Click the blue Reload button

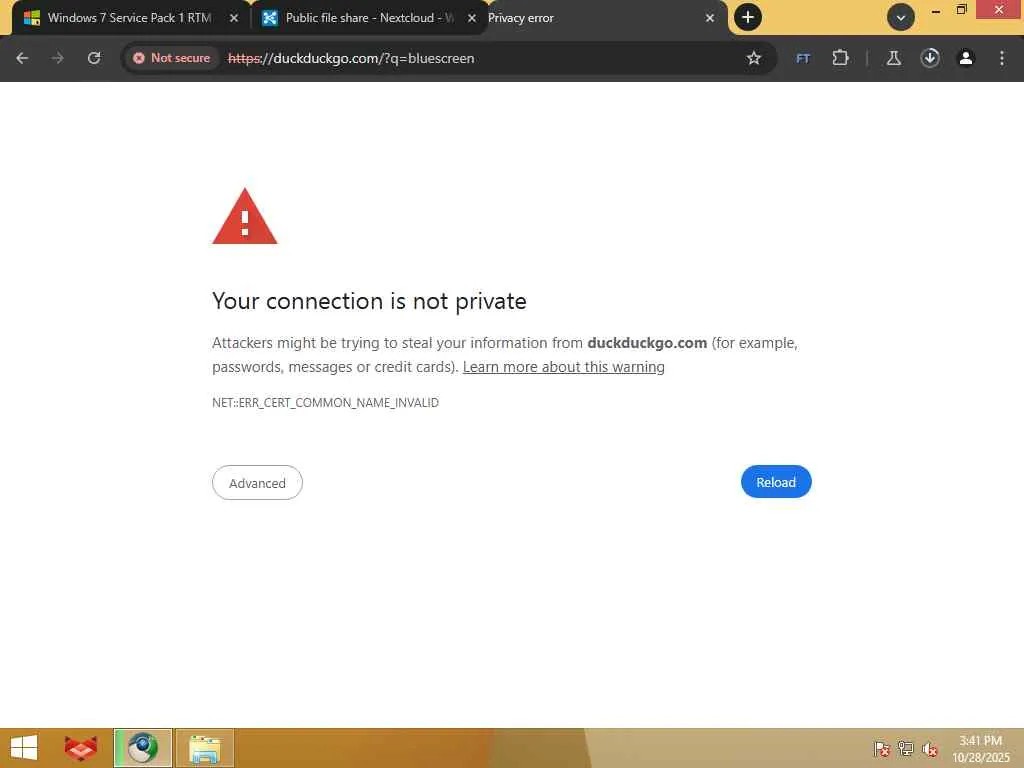coord(776,482)
